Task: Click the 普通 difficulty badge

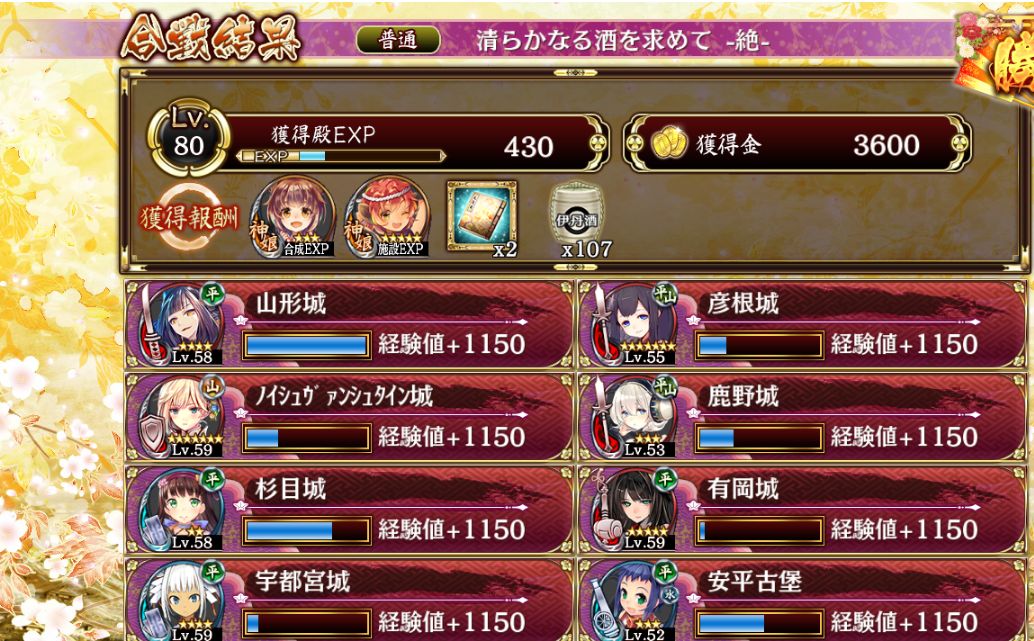Action: point(398,40)
